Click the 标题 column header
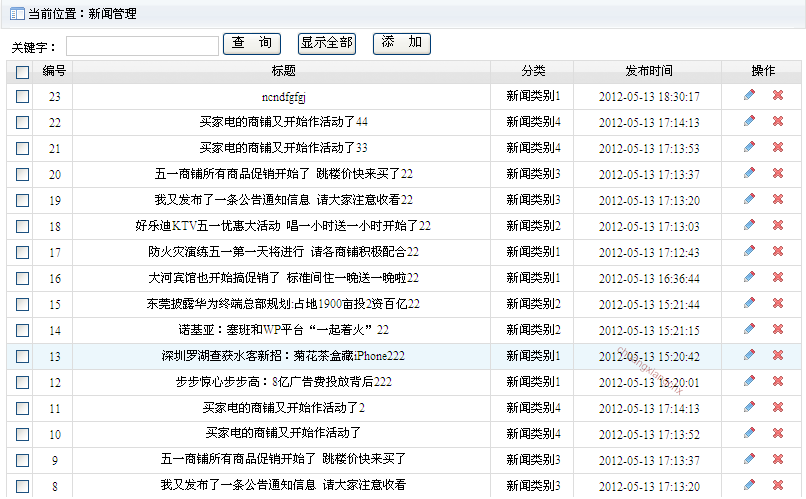The height and width of the screenshot is (499, 806). pyautogui.click(x=283, y=71)
